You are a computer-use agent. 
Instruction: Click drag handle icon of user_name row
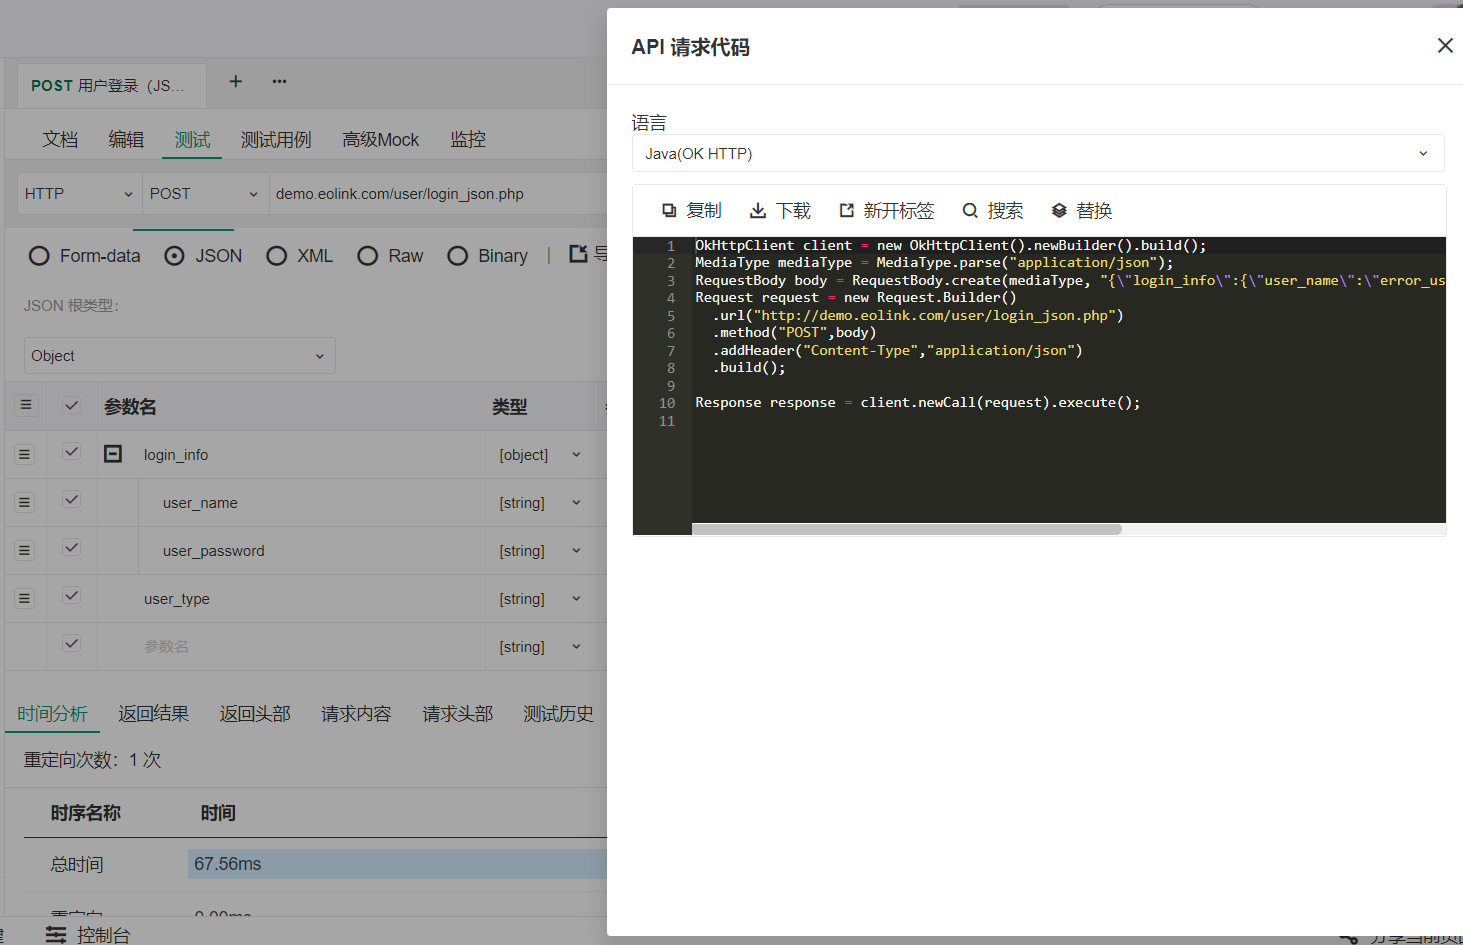tap(25, 502)
